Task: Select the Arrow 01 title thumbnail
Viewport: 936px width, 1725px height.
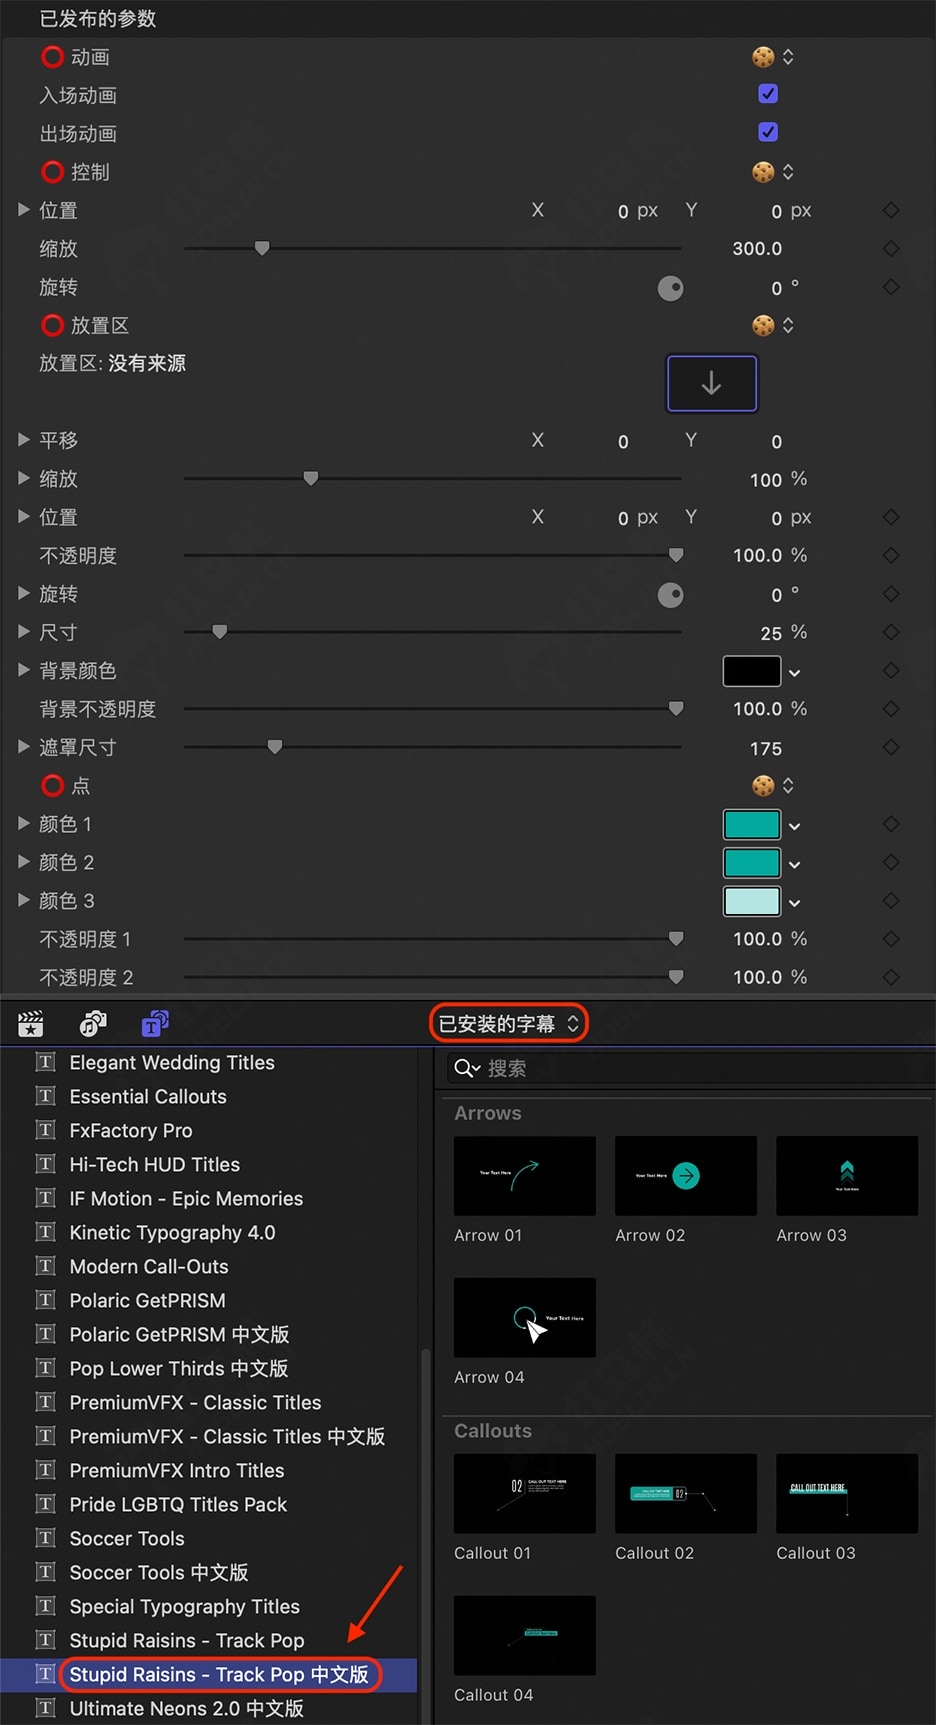Action: 525,1176
